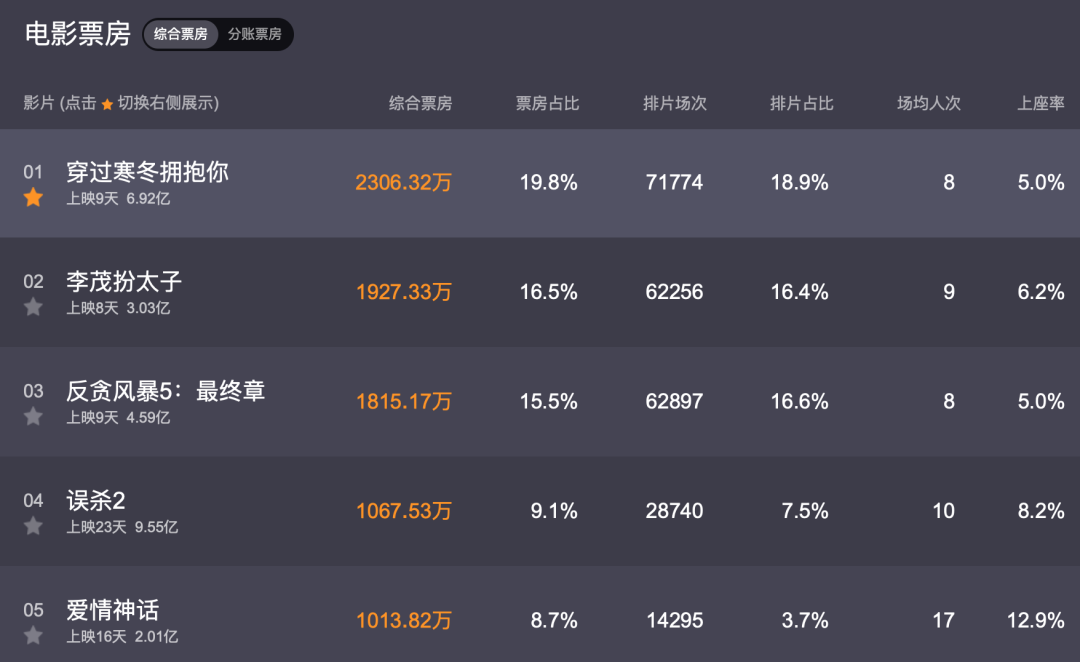Click the 电影票房 heading
1080x662 pixels.
tap(78, 34)
